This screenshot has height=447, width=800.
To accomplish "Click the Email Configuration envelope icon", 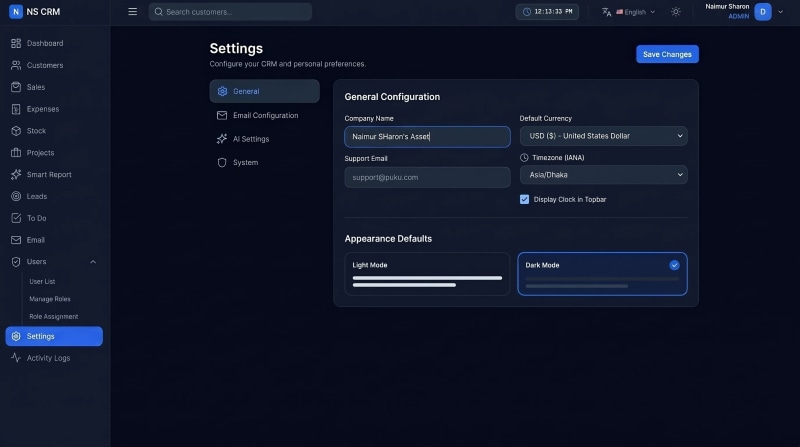I will click(x=222, y=115).
